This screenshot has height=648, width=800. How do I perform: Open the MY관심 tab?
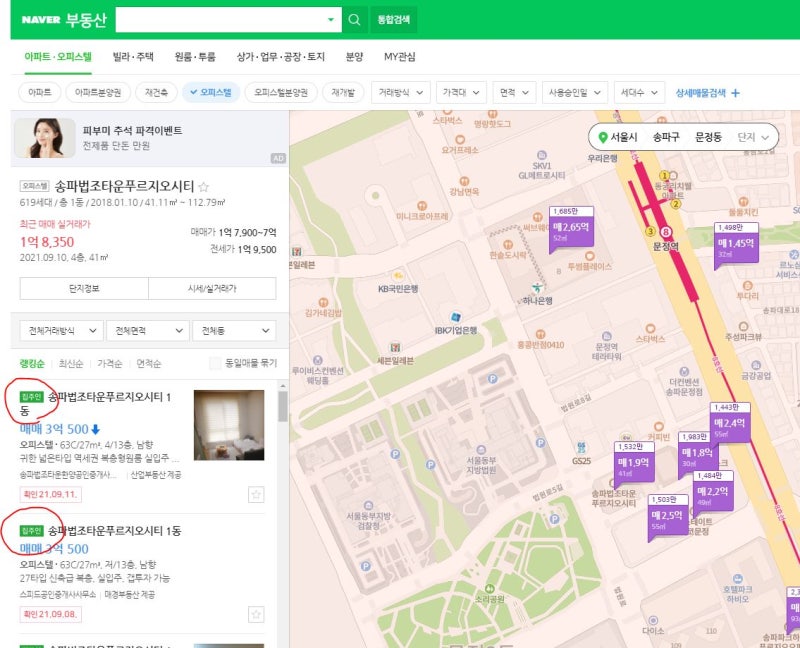tap(399, 57)
